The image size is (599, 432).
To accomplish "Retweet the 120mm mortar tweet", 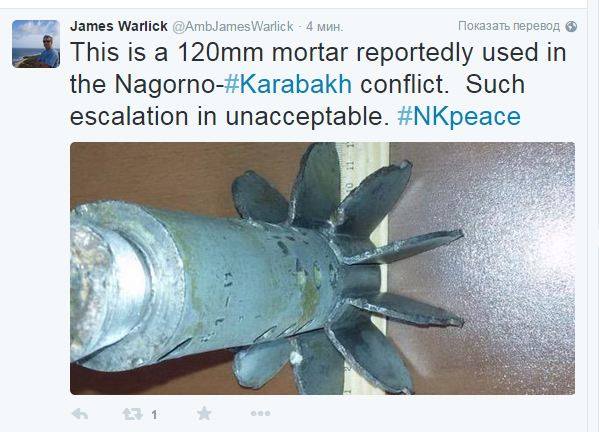I will [x=132, y=414].
